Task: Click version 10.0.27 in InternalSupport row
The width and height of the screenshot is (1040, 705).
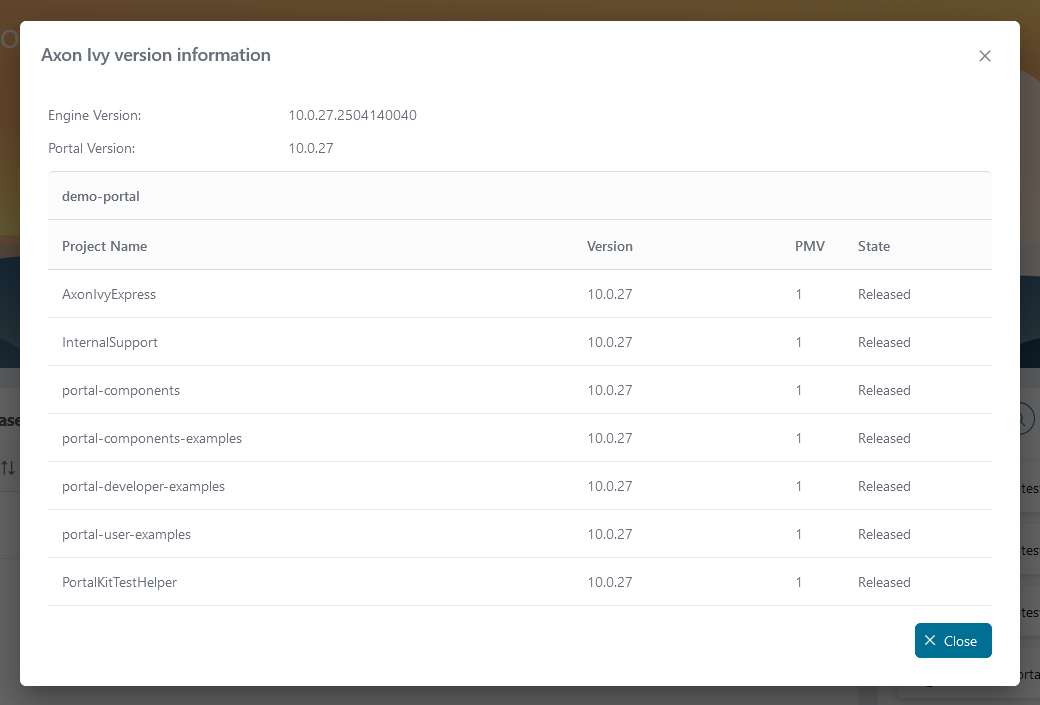Action: (x=610, y=342)
